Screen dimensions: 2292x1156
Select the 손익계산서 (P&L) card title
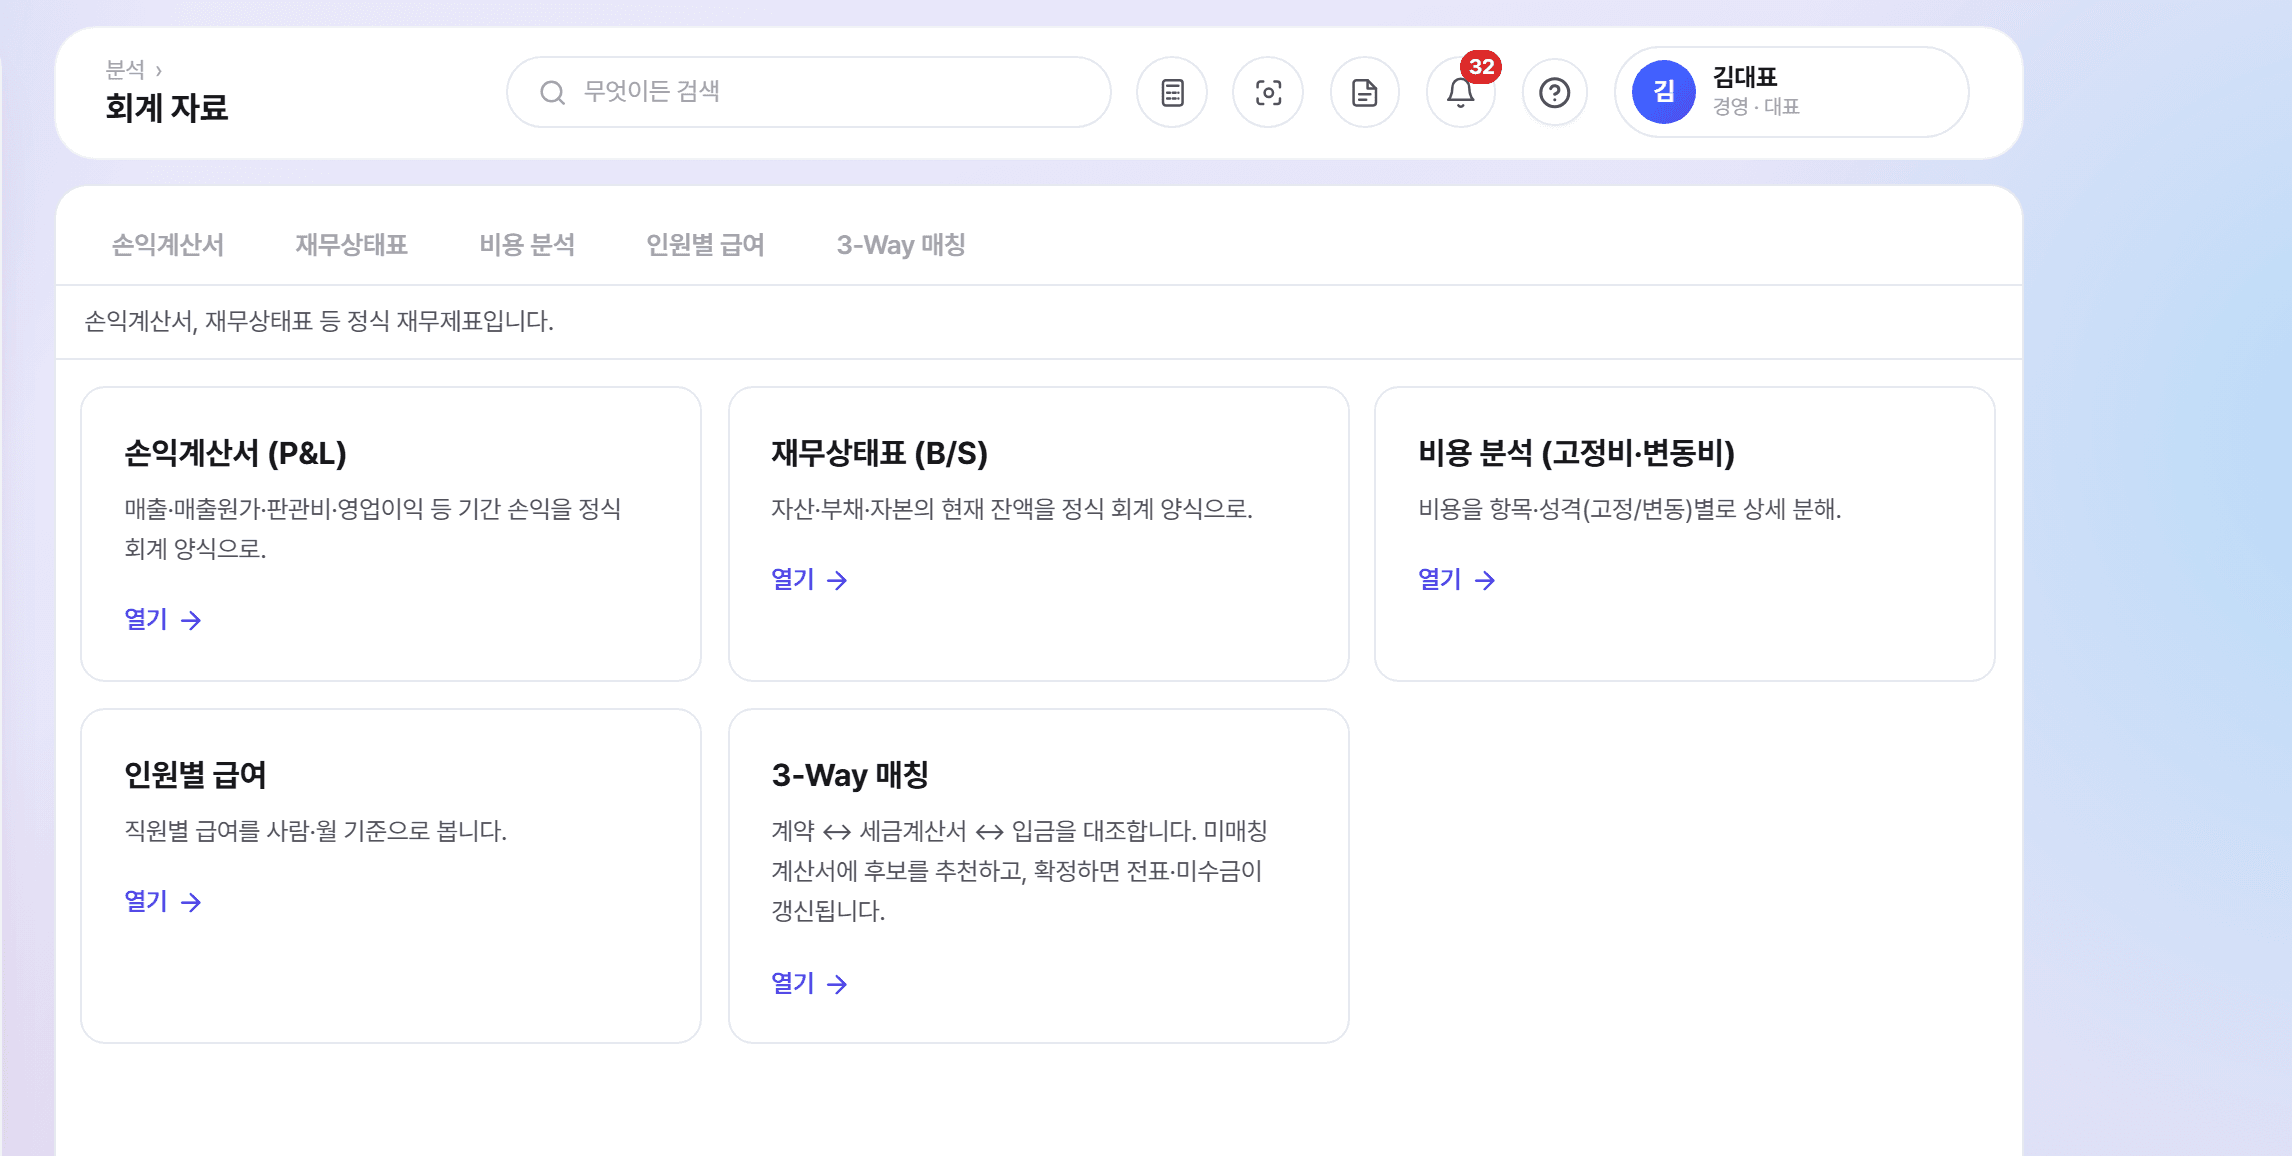[235, 453]
